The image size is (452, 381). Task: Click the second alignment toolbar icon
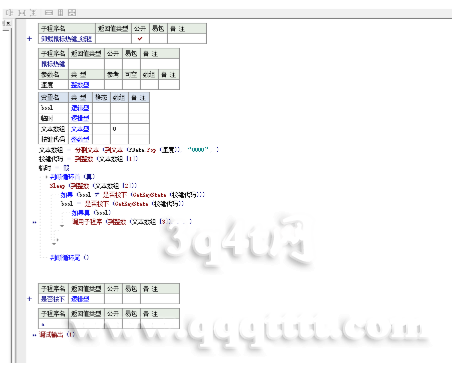[21, 13]
